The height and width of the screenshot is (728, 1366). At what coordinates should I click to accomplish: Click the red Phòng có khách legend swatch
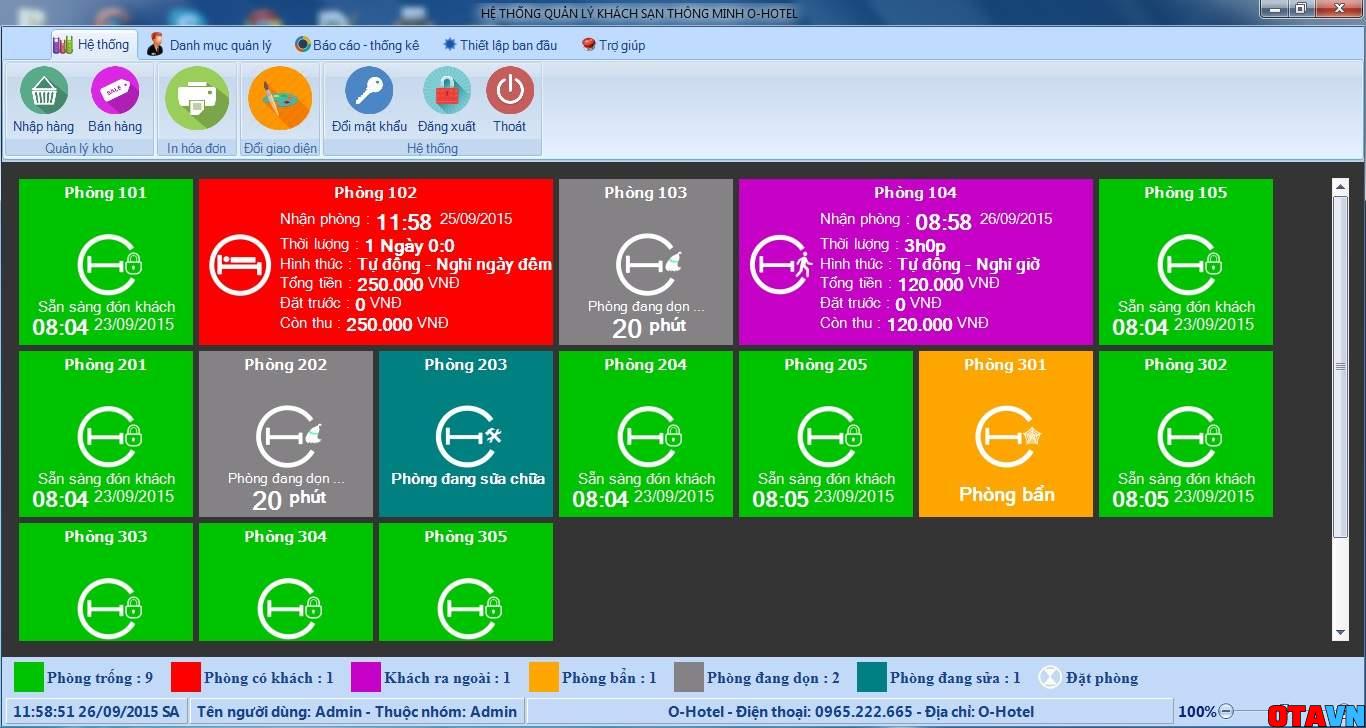click(186, 678)
